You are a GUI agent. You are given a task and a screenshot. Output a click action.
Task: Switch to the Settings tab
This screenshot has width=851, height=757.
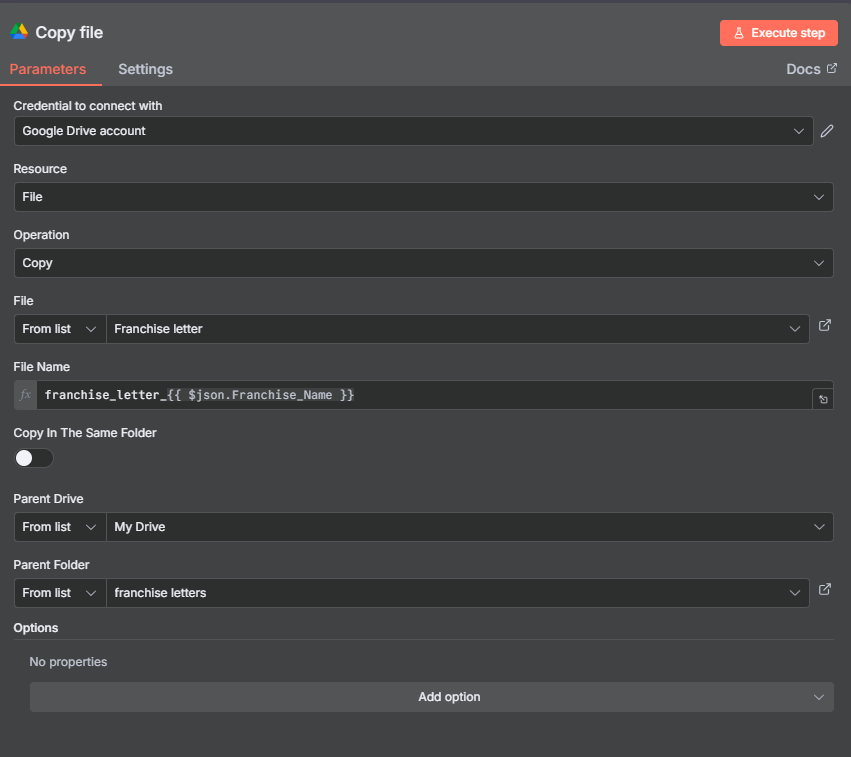point(145,69)
